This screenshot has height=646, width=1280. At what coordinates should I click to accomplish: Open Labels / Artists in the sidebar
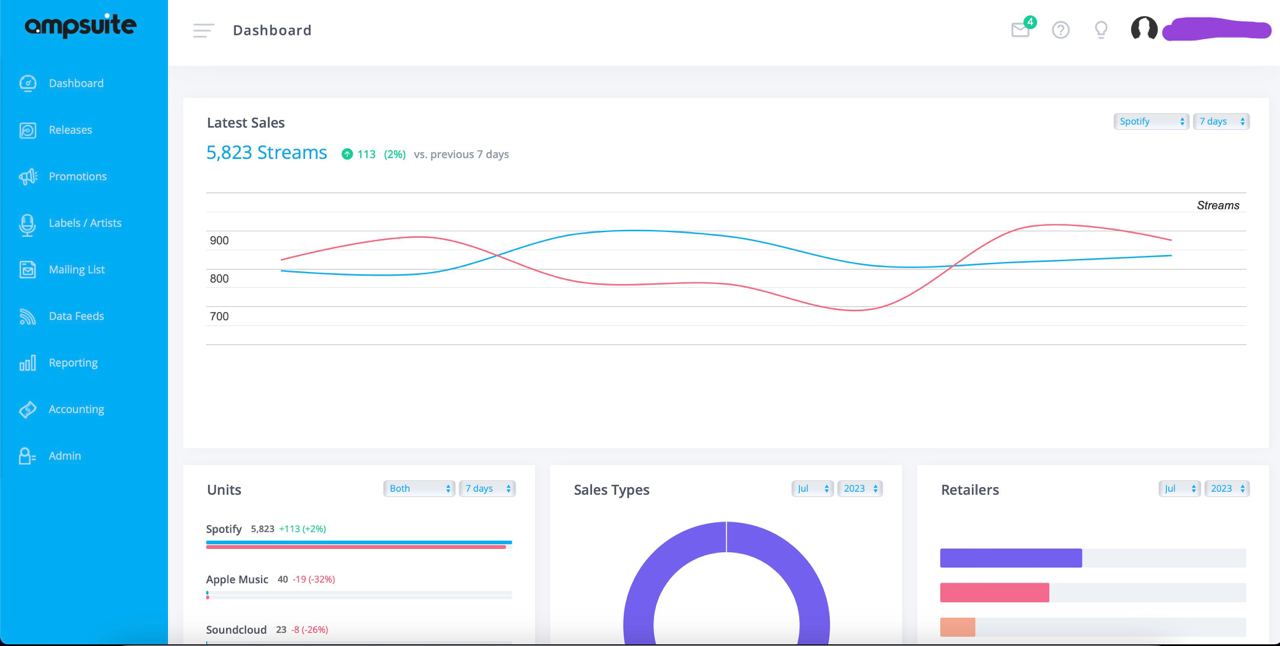(x=85, y=223)
